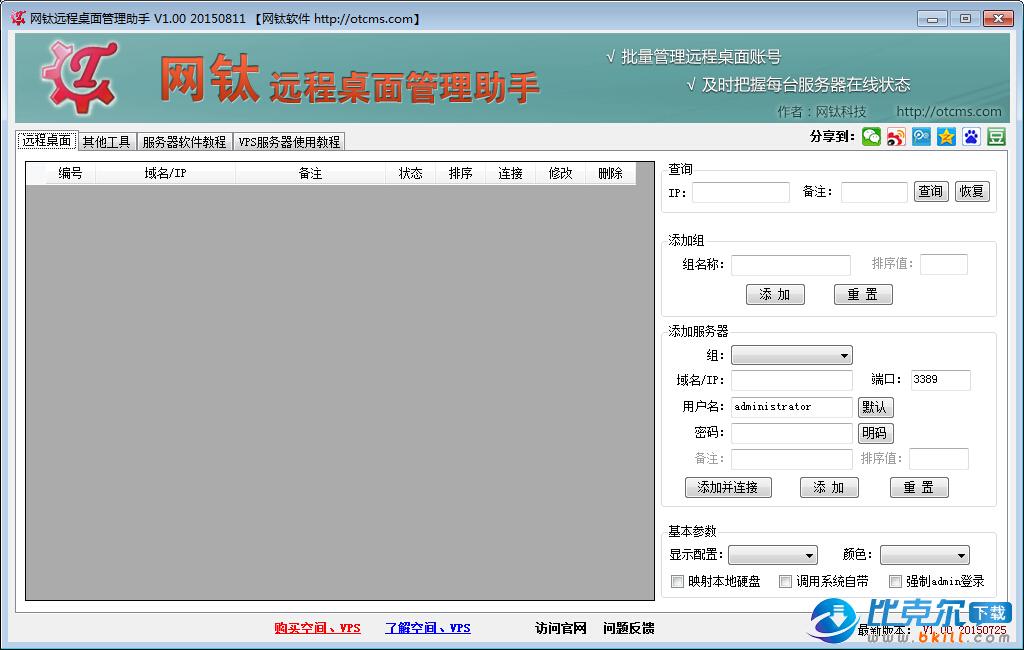Image resolution: width=1024 pixels, height=650 pixels.
Task: Enable 映射本地硬盘 checkbox
Action: [x=677, y=581]
